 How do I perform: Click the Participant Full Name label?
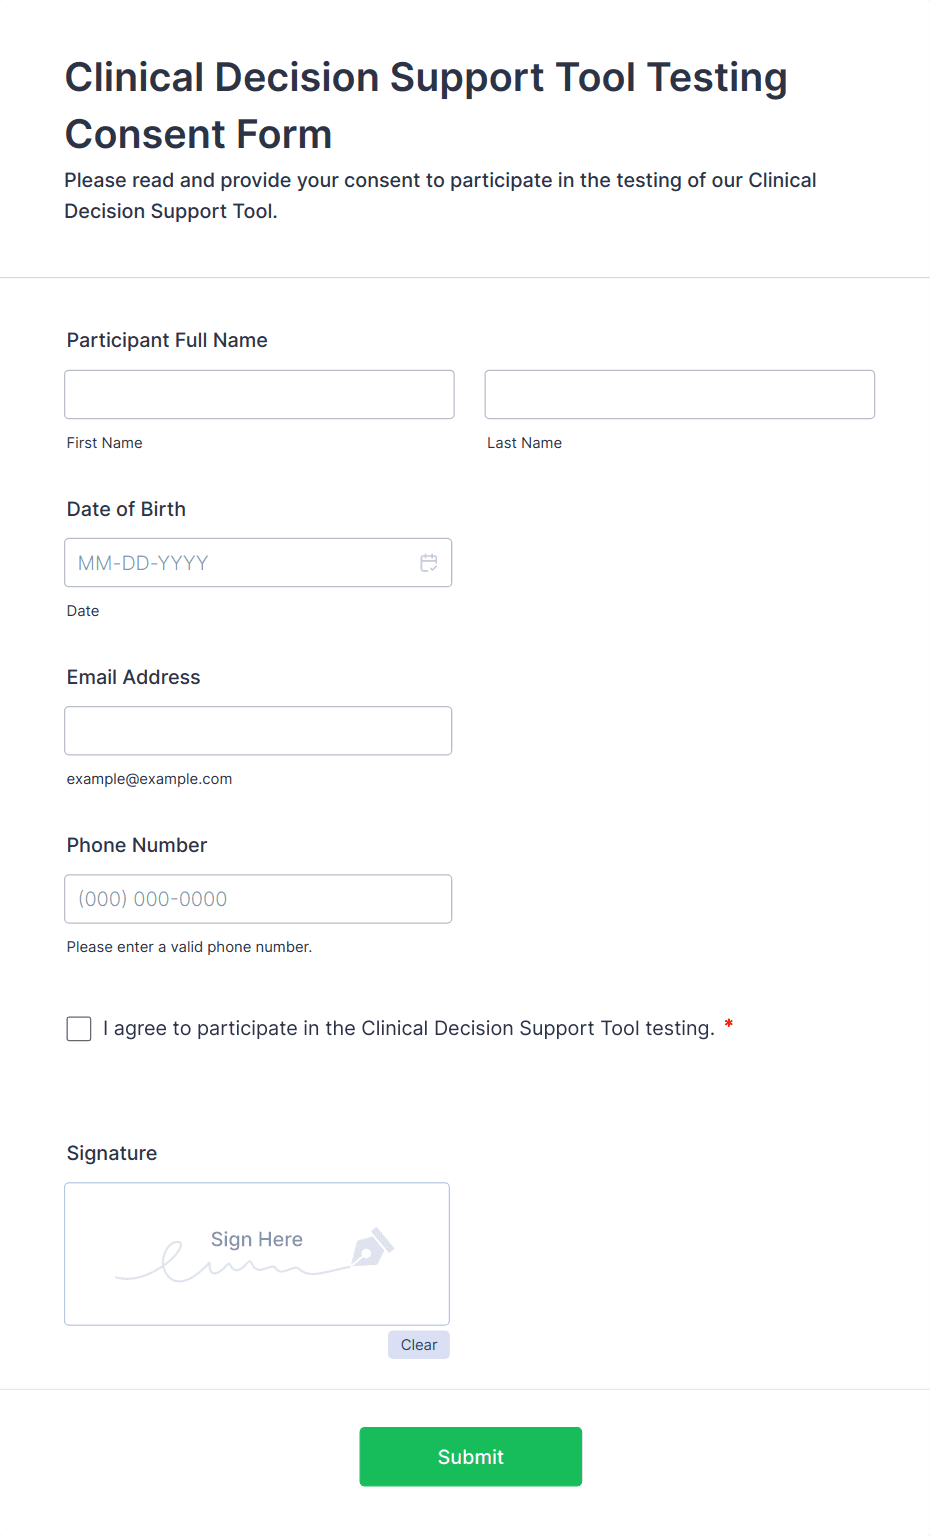[167, 340]
